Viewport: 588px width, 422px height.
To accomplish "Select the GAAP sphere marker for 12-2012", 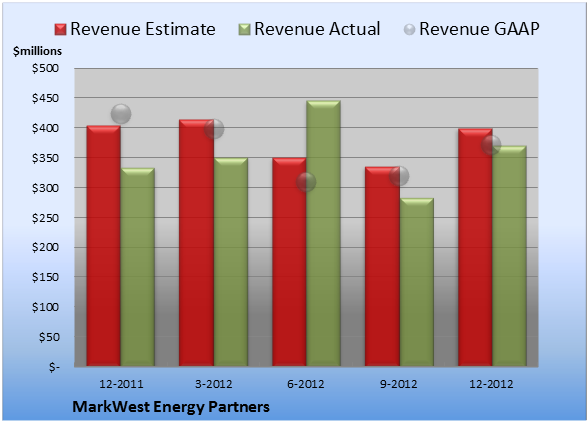I will pos(491,144).
